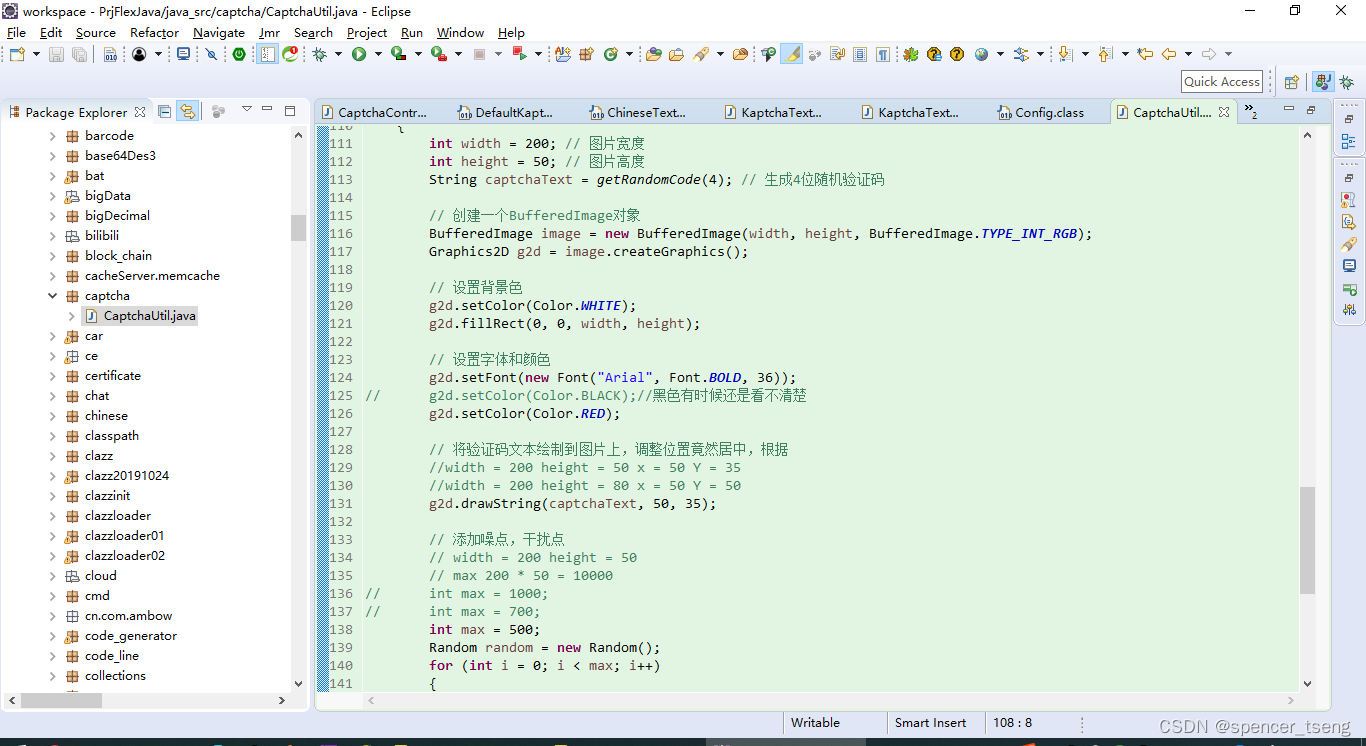The width and height of the screenshot is (1366, 746).
Task: Toggle Skip All Breakpoints
Action: (211, 54)
